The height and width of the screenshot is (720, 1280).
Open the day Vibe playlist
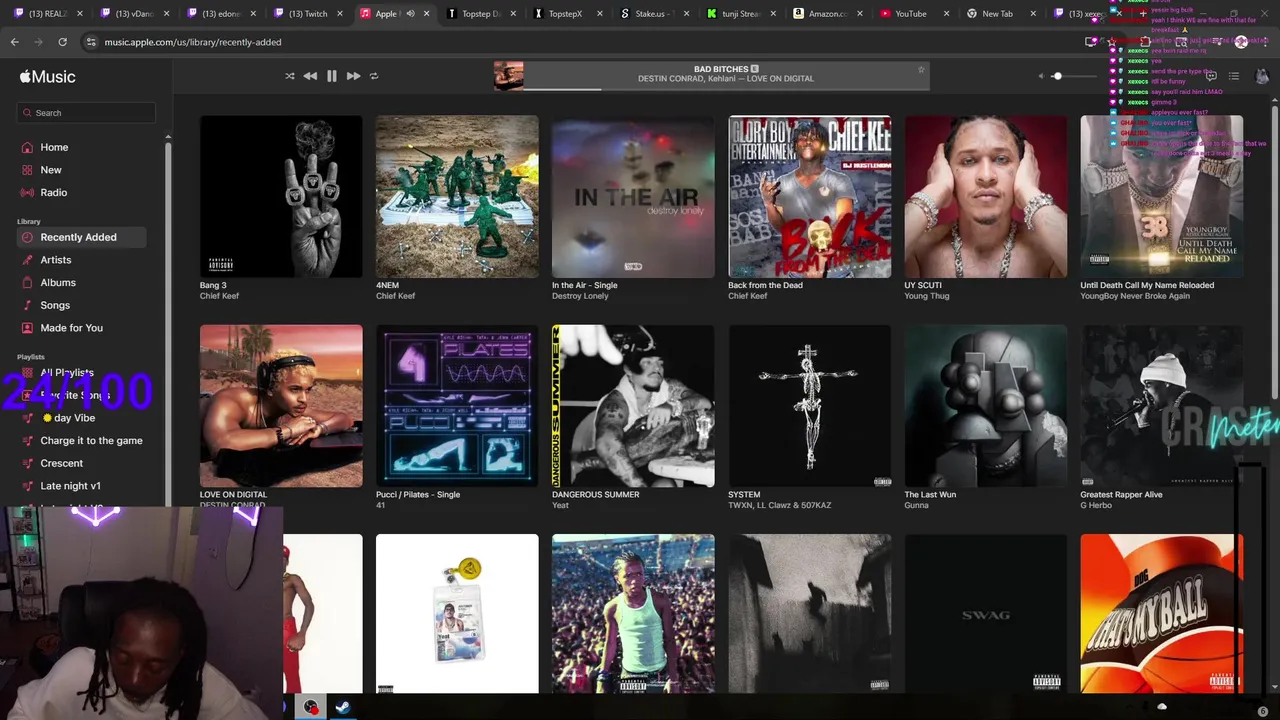point(81,418)
